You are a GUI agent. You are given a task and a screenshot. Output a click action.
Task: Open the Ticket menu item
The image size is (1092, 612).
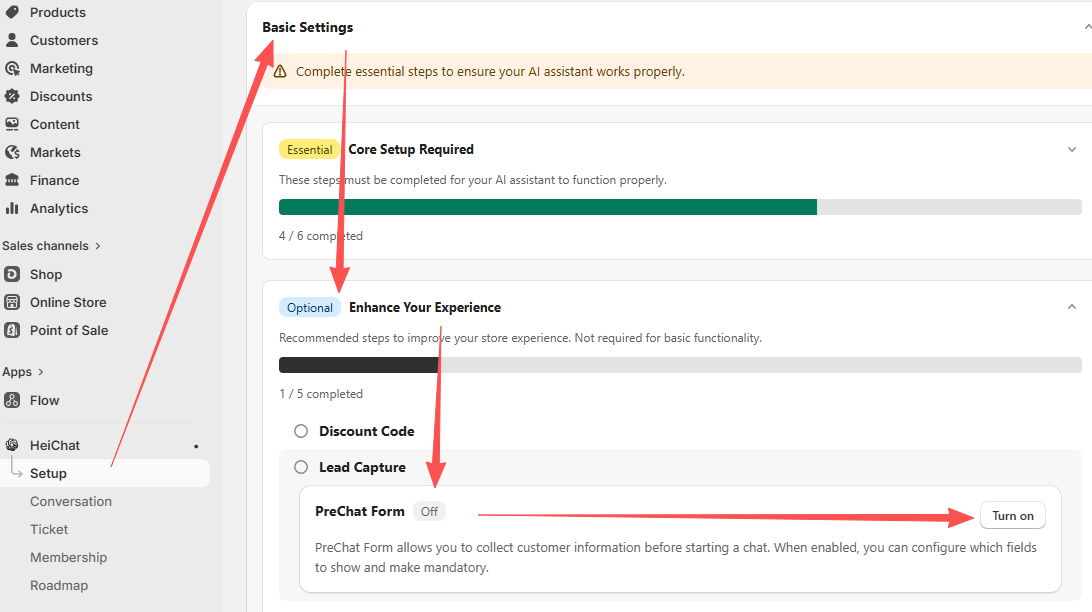coord(49,529)
